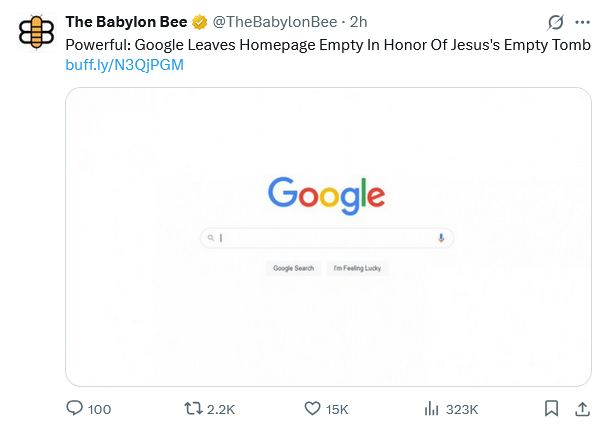Reply to the tweet via comment icon
609x431 pixels.
[x=75, y=408]
